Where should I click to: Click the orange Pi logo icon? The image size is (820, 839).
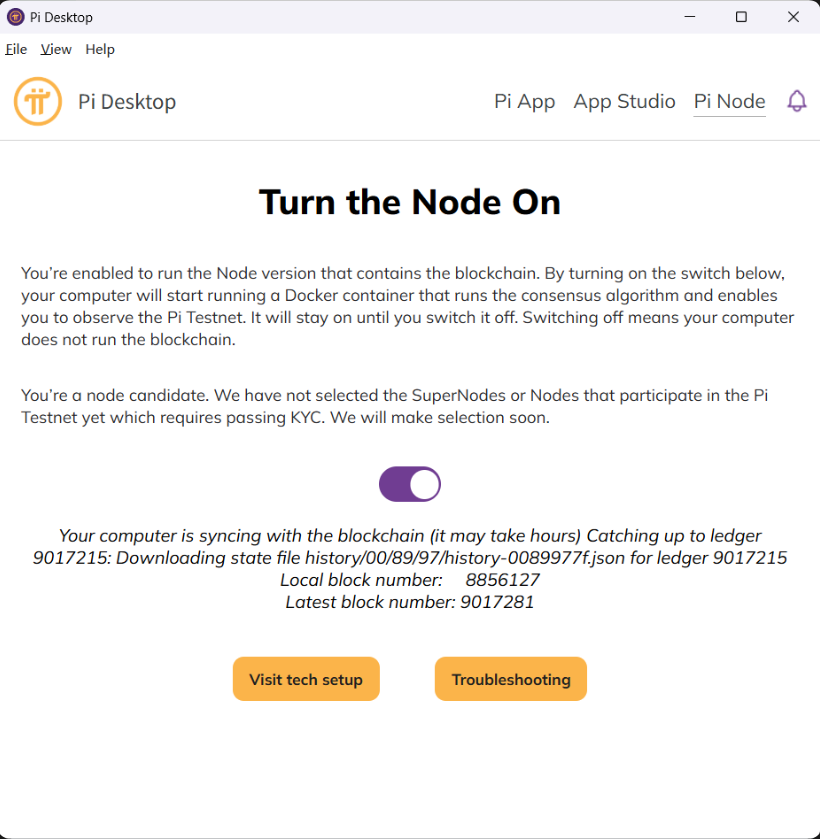tap(38, 101)
